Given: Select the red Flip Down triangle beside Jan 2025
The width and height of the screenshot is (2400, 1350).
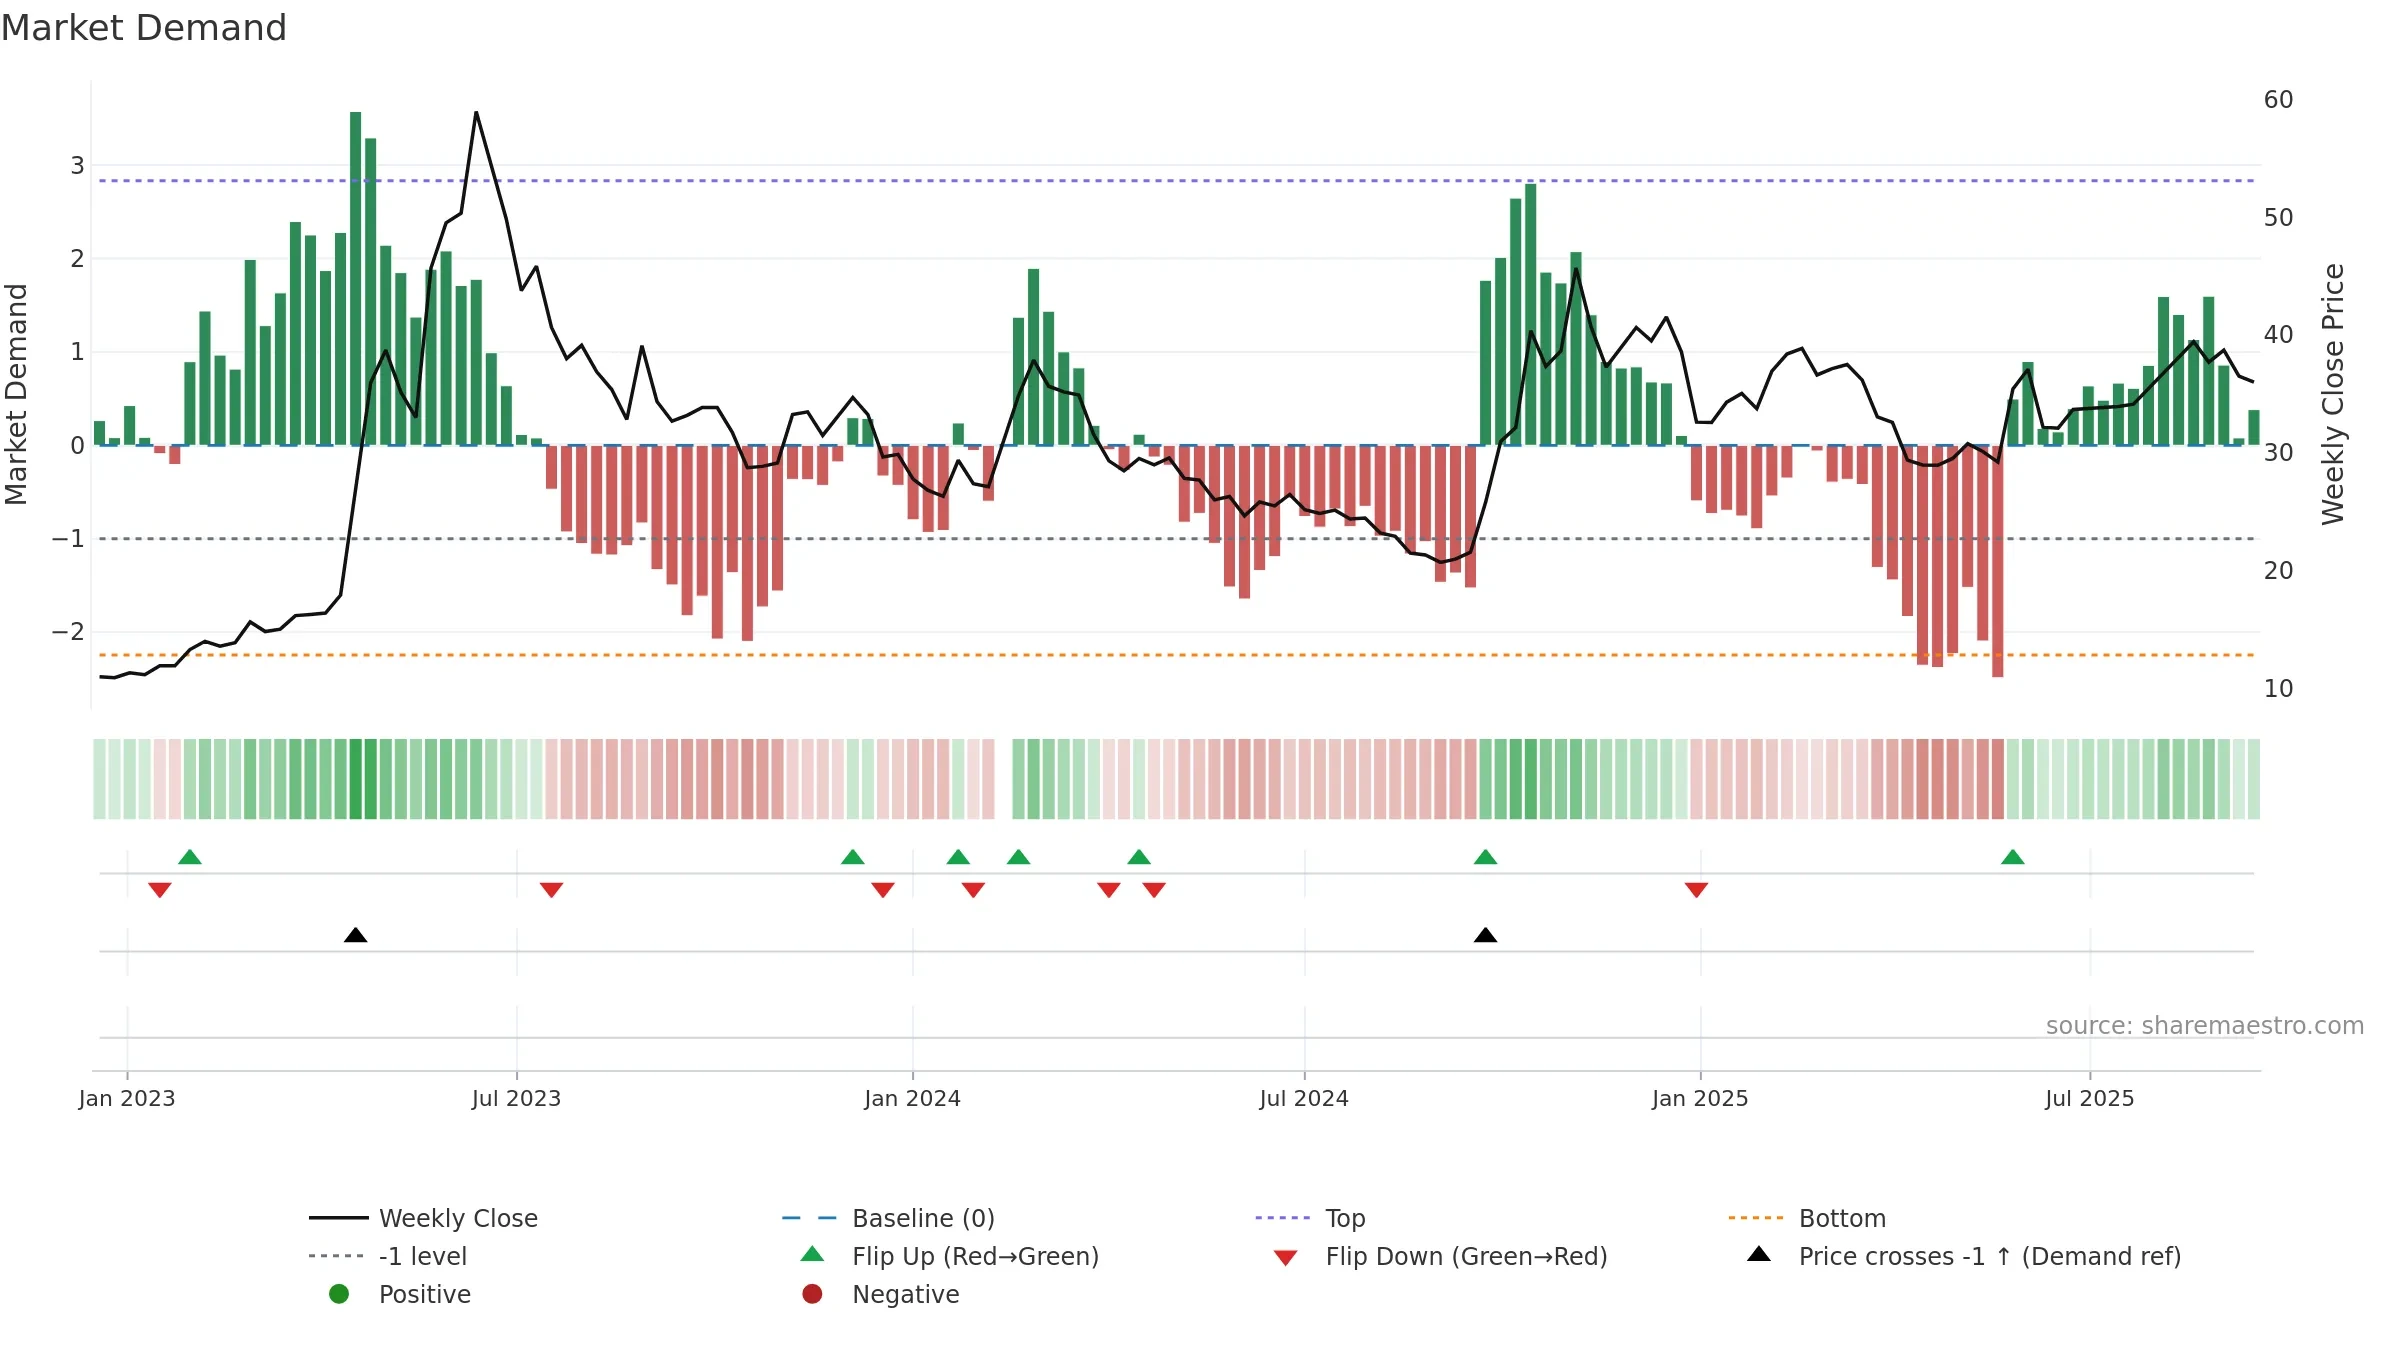Looking at the screenshot, I should 1697,890.
